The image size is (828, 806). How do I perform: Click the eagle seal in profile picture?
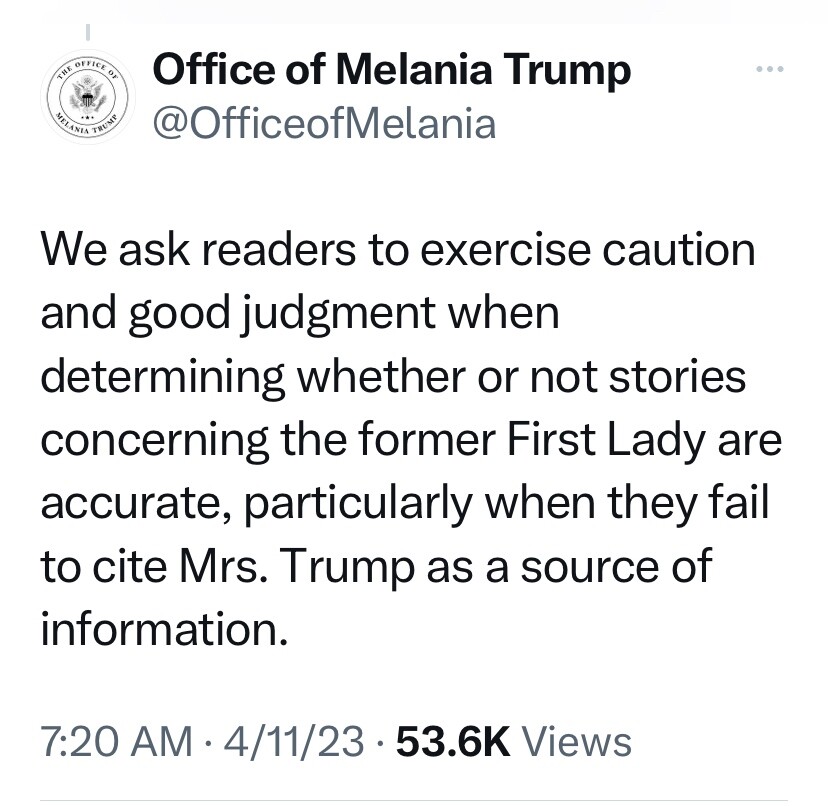tap(88, 96)
